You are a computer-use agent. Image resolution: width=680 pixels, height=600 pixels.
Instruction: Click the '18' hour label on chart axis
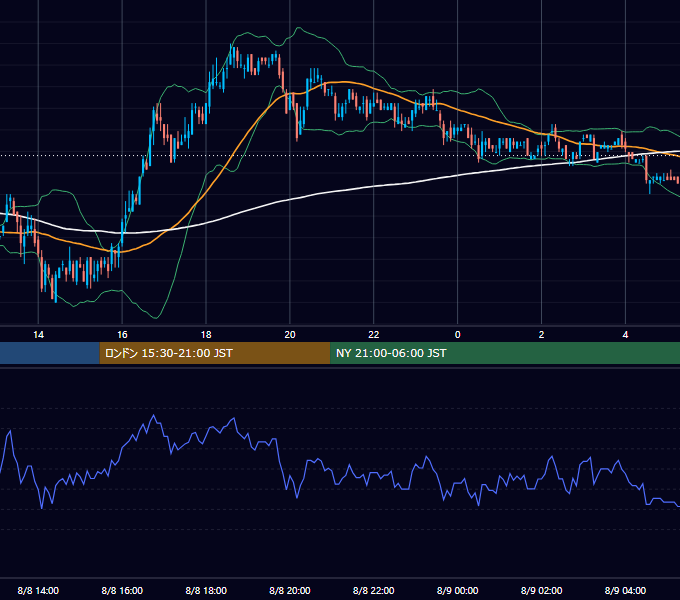(x=206, y=335)
